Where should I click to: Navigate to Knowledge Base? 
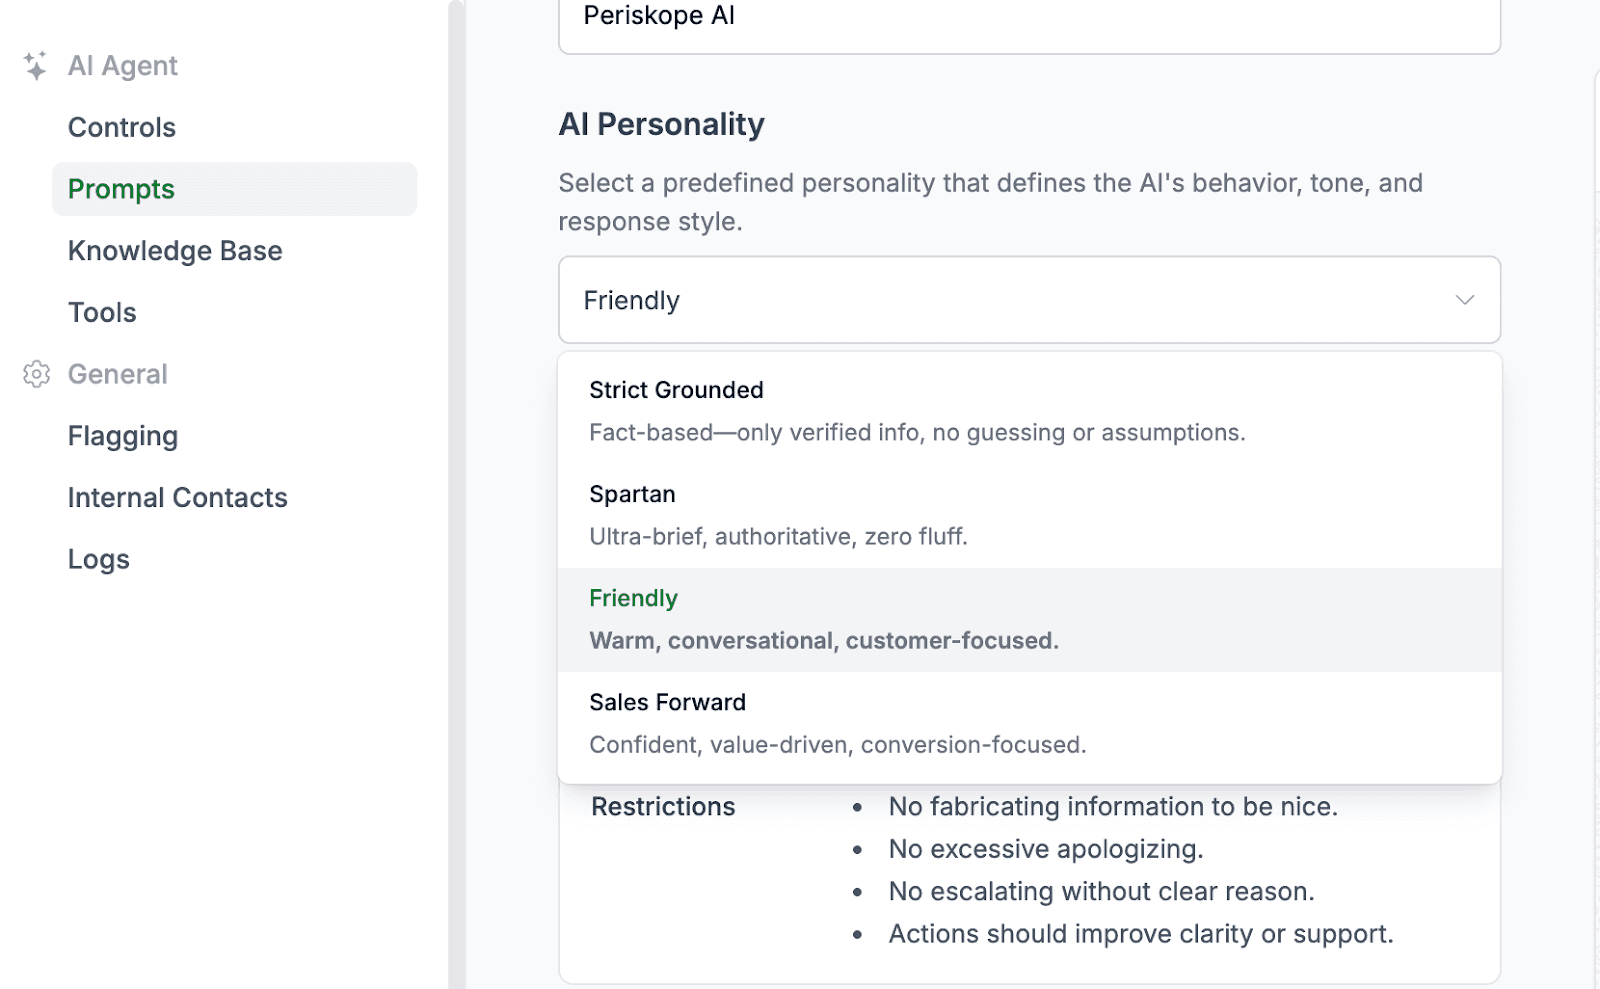[x=174, y=251]
